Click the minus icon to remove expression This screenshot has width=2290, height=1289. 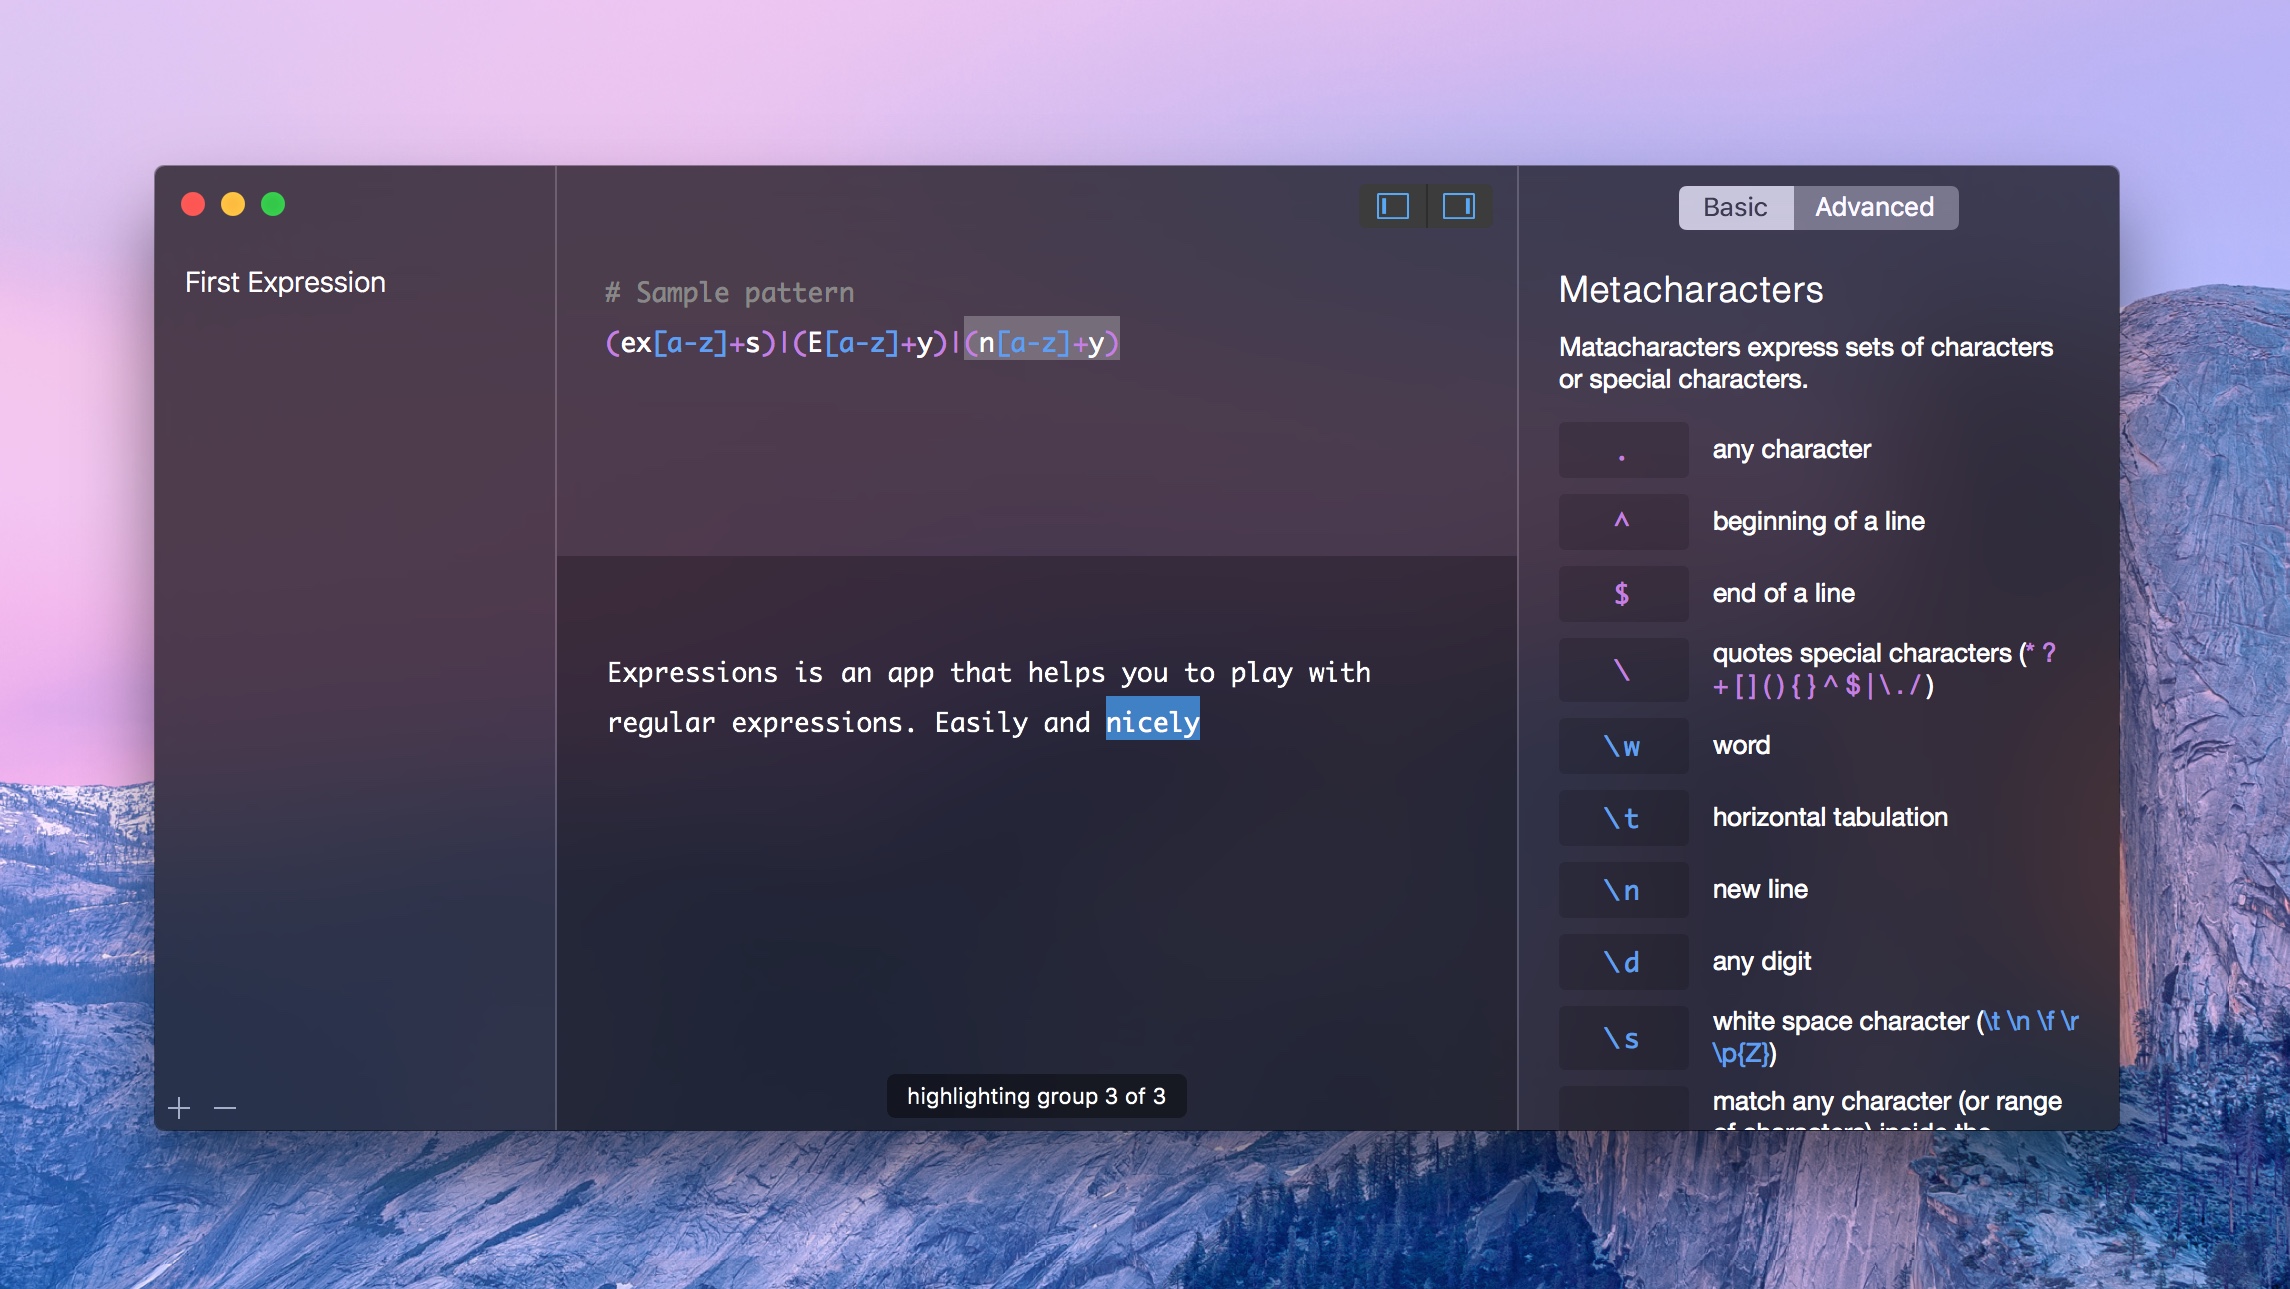tap(225, 1108)
